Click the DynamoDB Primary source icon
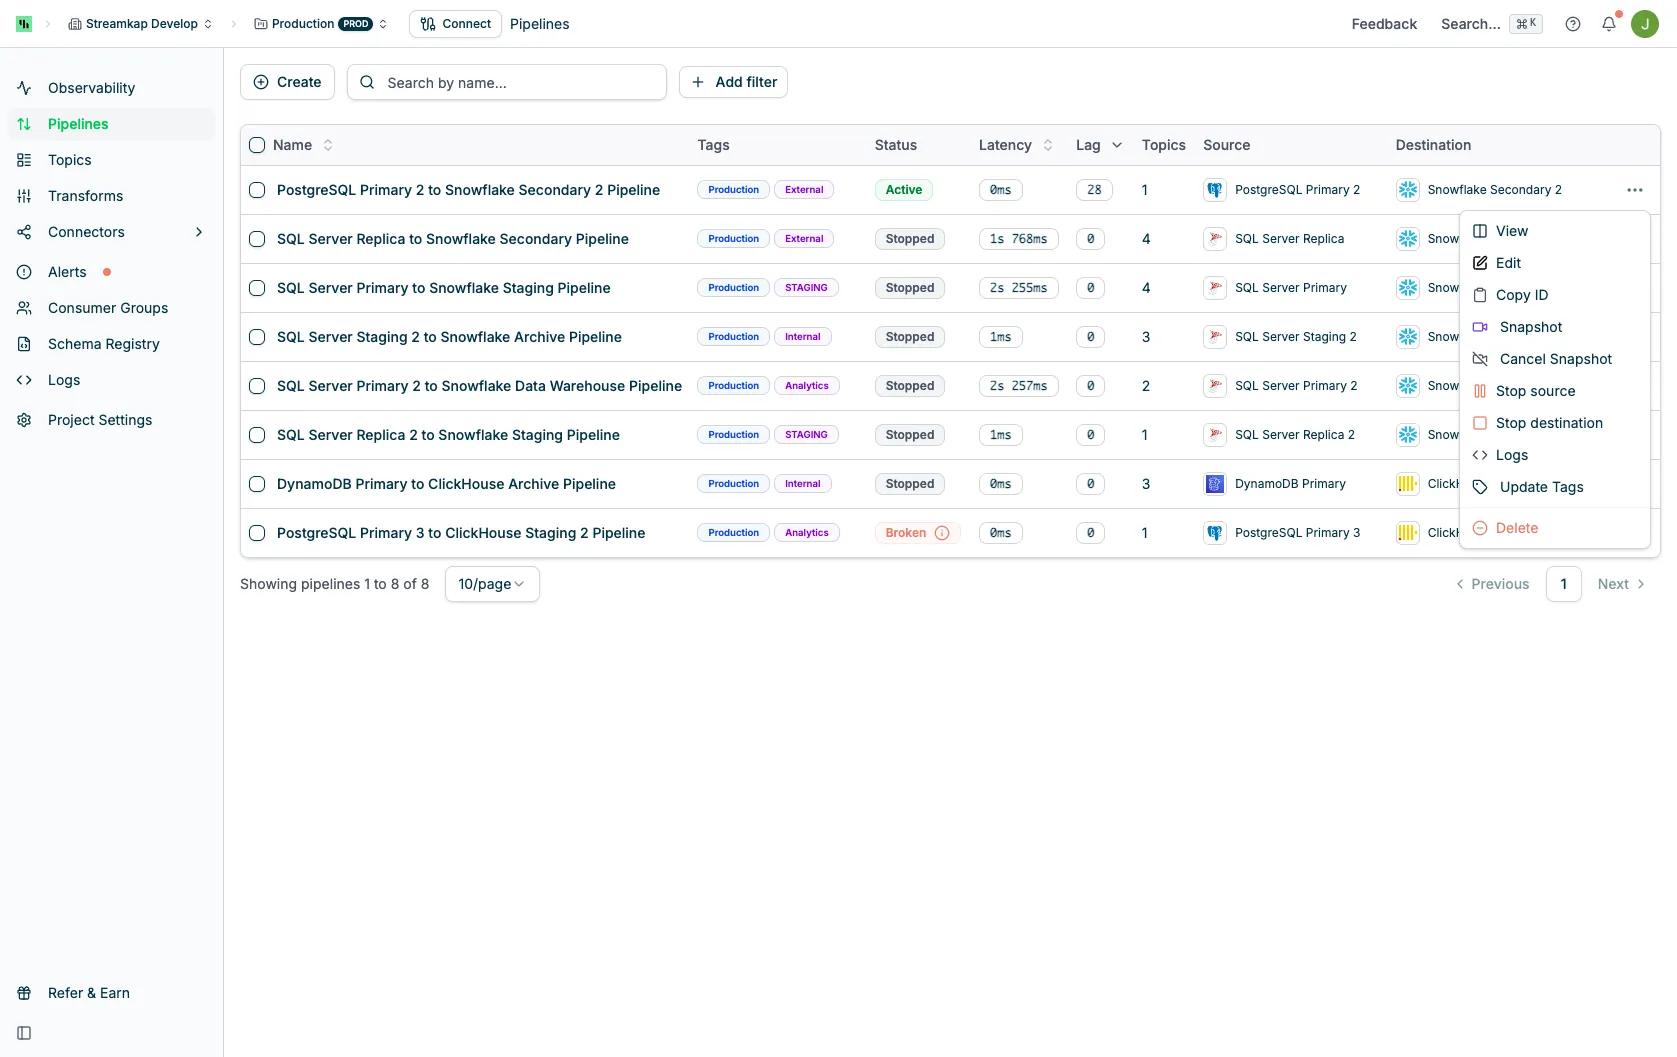 pos(1215,484)
